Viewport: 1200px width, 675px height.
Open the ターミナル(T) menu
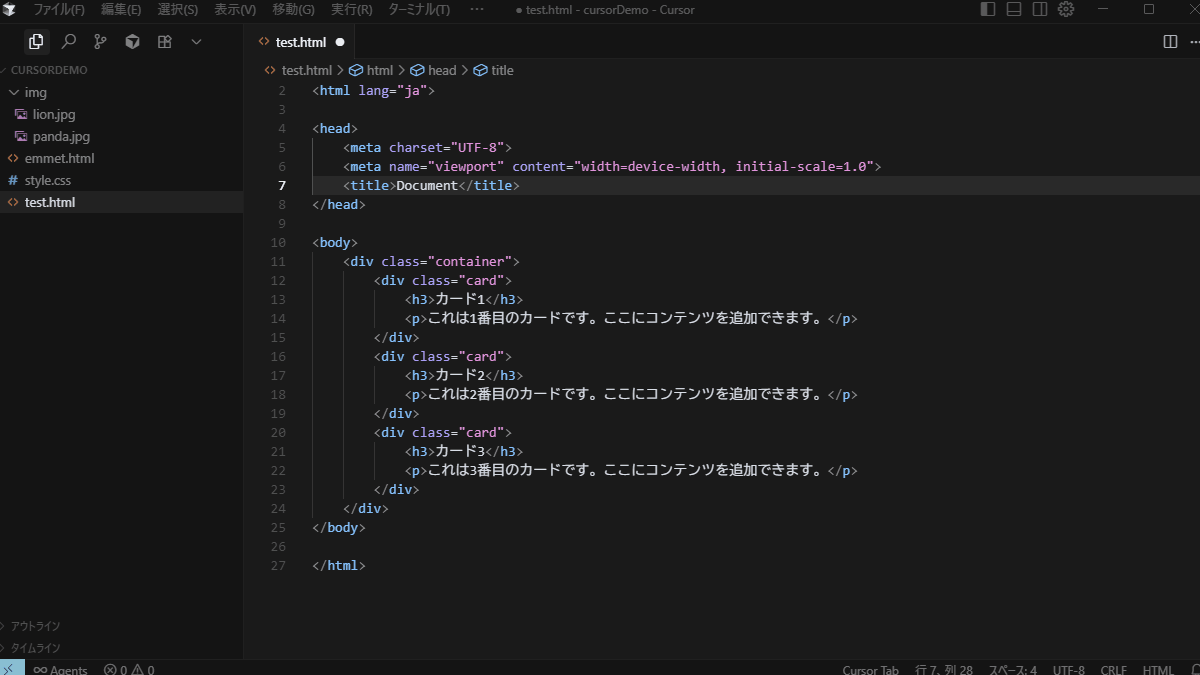[419, 10]
